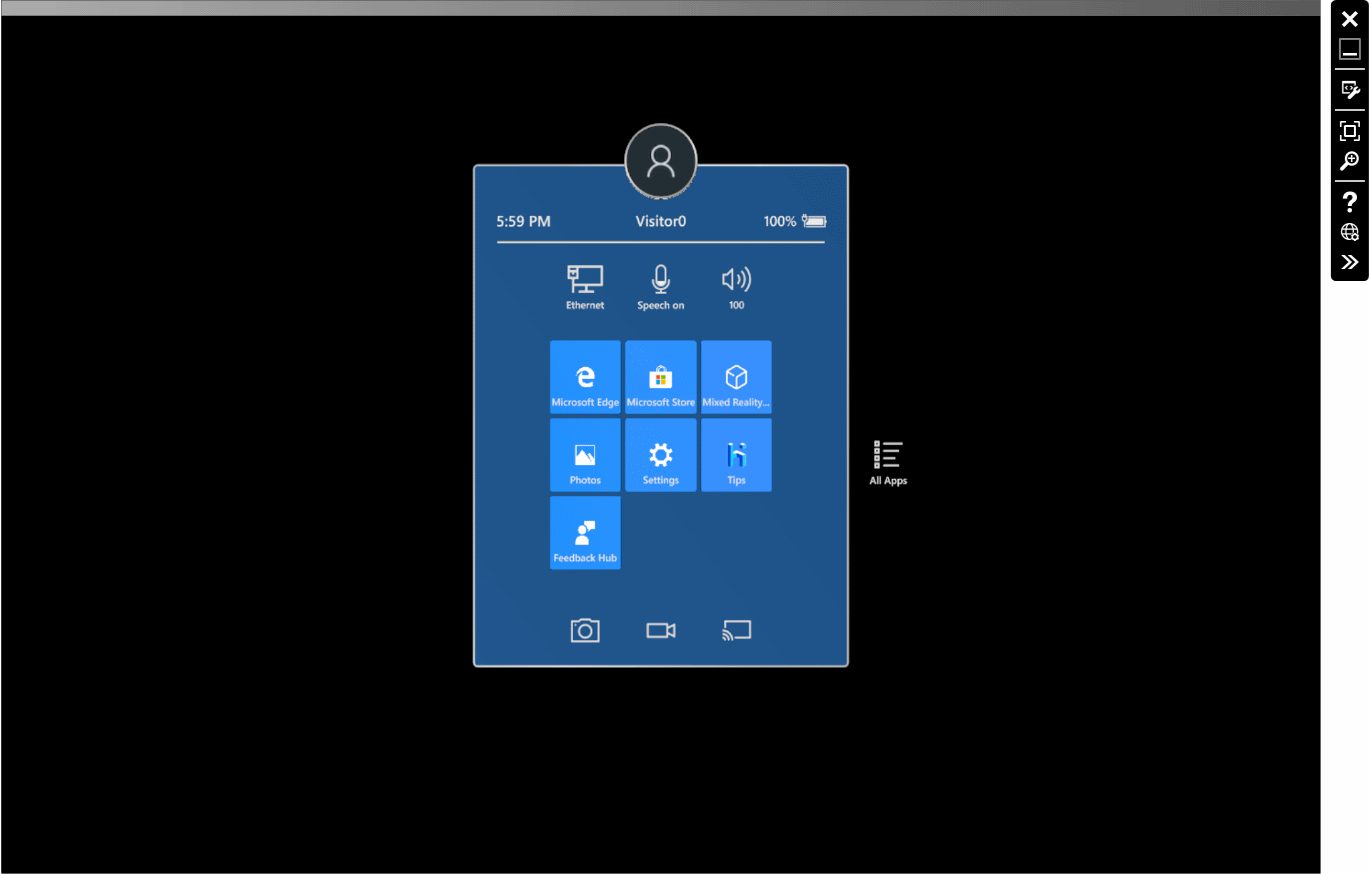Viewport: 1369px width, 874px height.
Task: Open the Mixed Reality tile
Action: [x=736, y=377]
